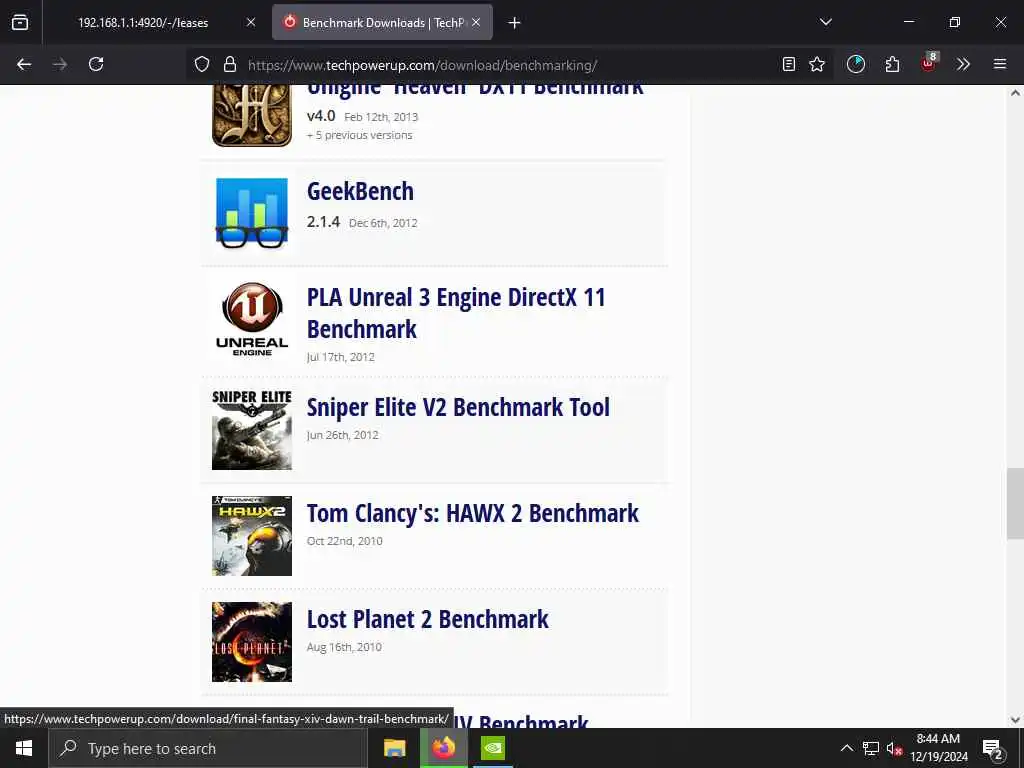This screenshot has height=768, width=1024.
Task: Click the 'Jun 26th, 2012' date text
Action: 342,435
